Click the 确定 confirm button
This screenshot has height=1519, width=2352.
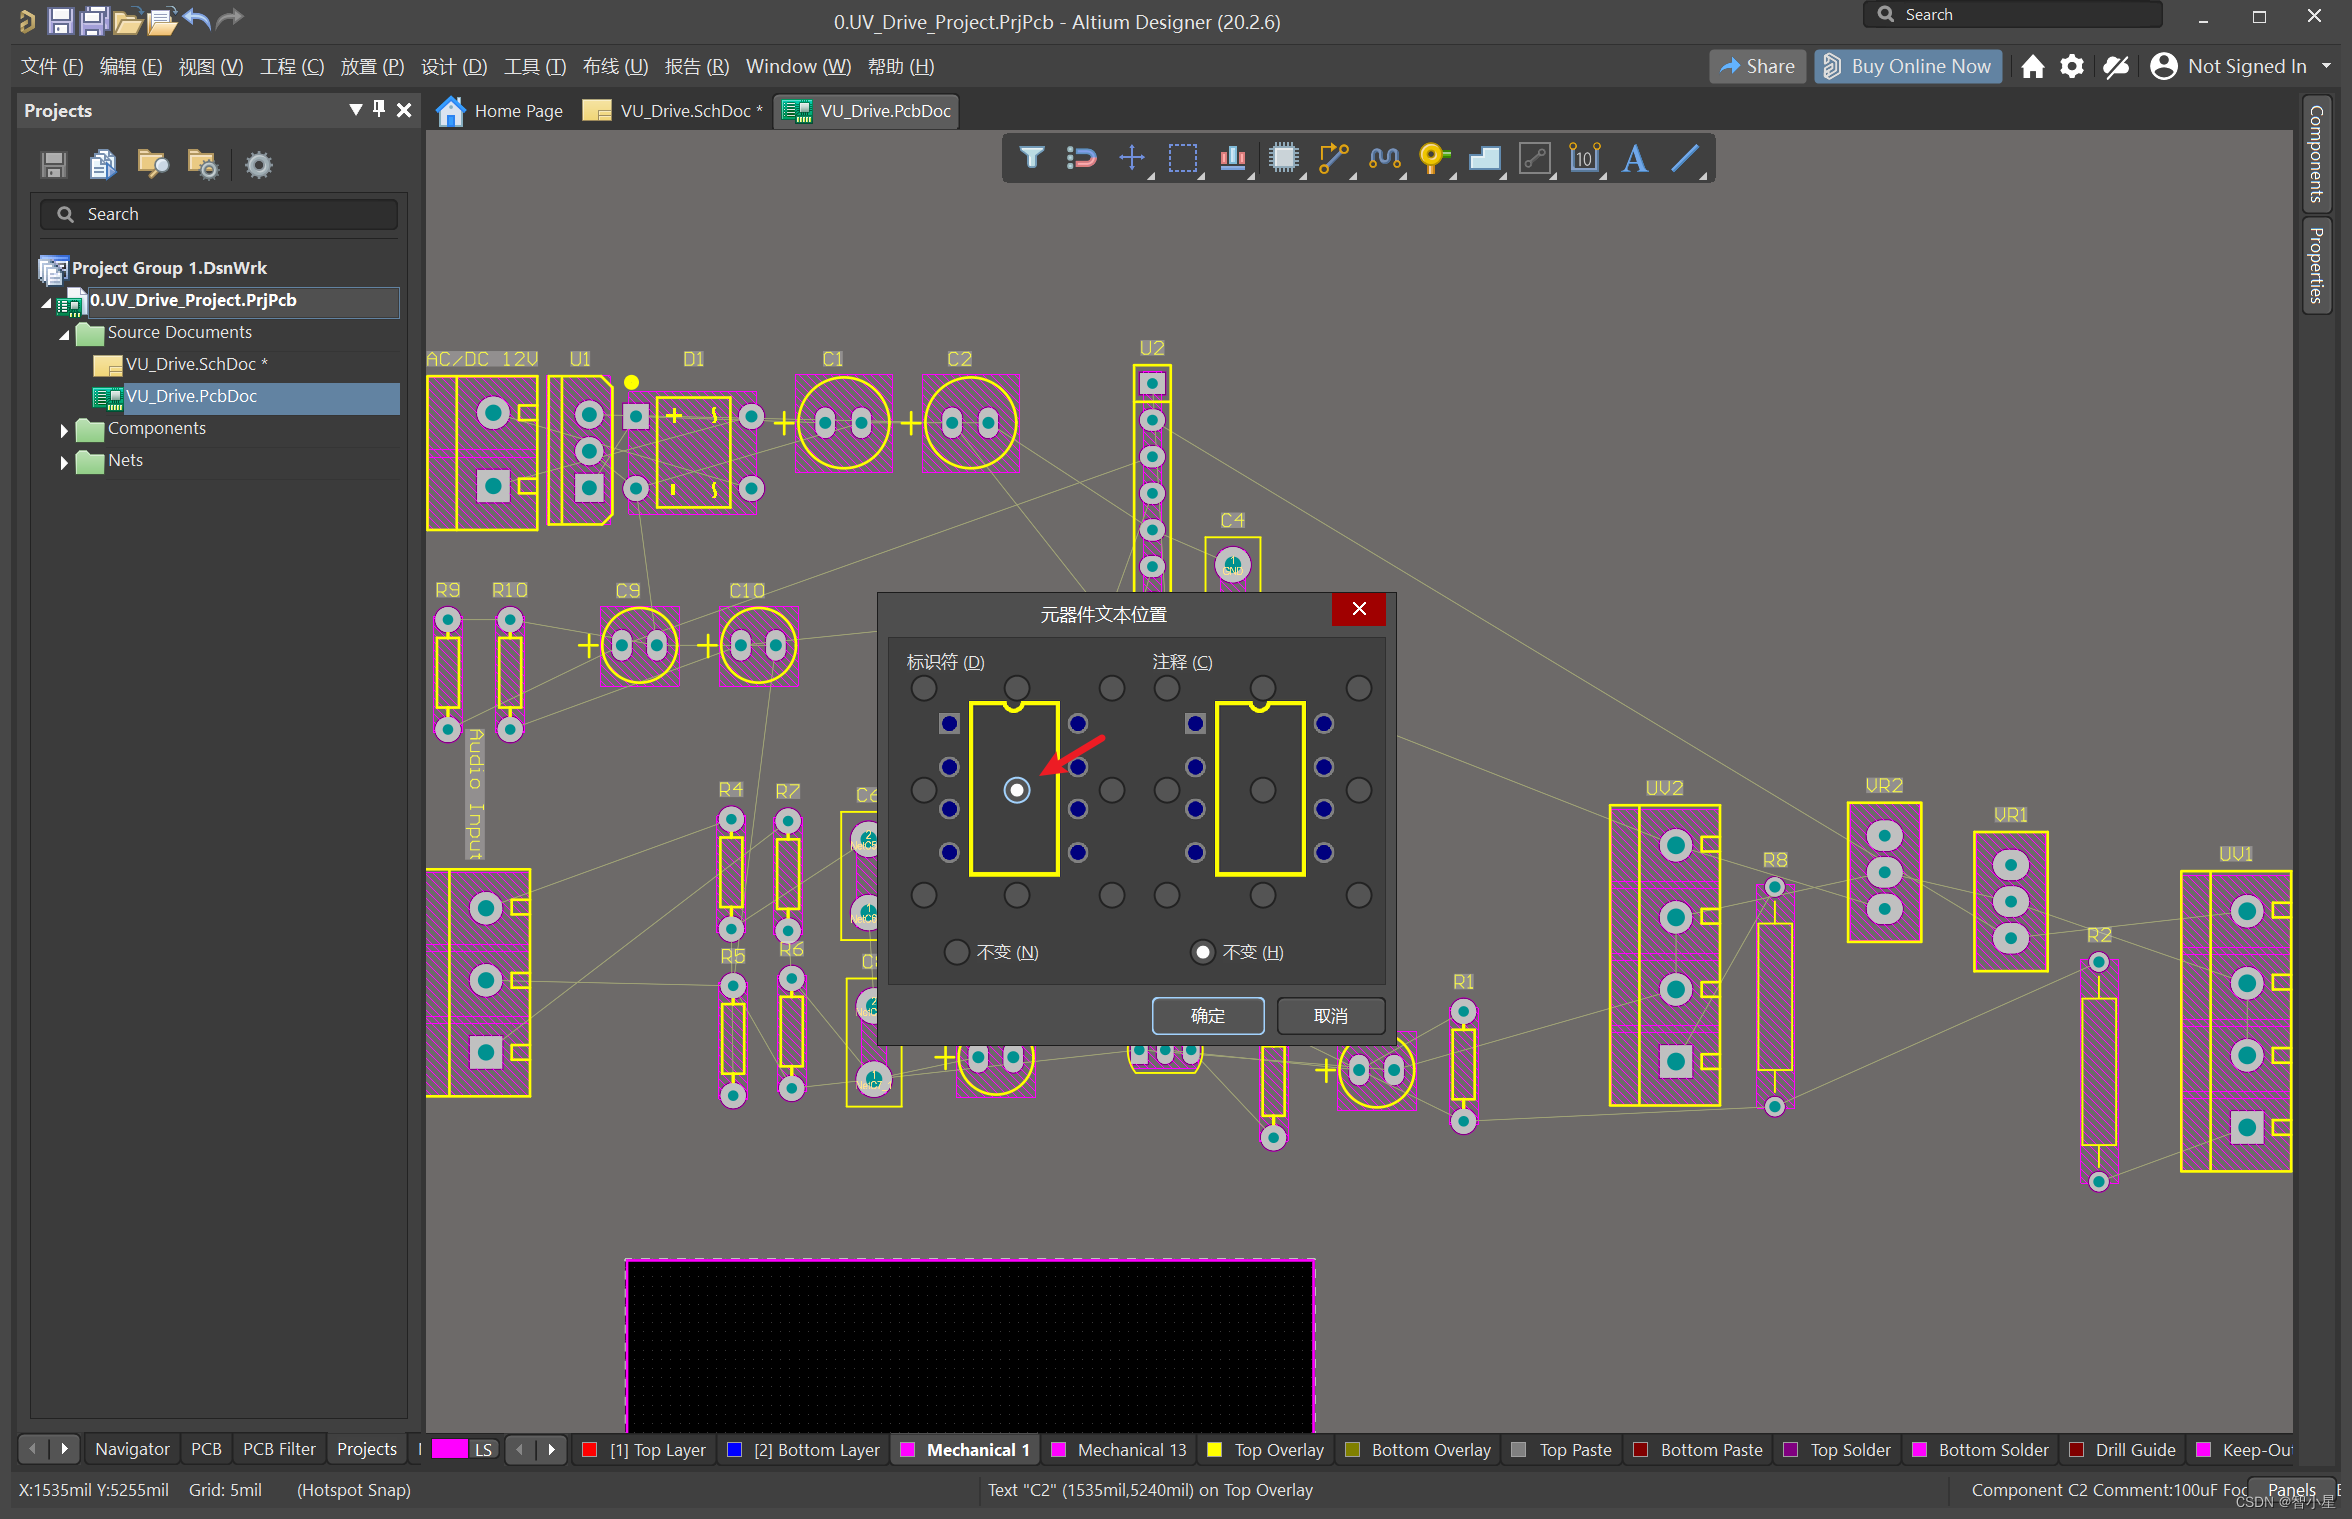(1207, 1015)
